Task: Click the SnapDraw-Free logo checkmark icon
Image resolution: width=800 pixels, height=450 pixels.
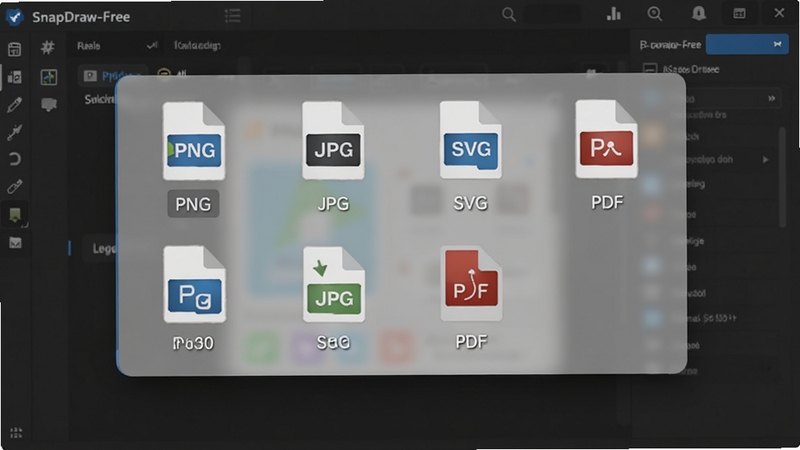Action: point(14,17)
